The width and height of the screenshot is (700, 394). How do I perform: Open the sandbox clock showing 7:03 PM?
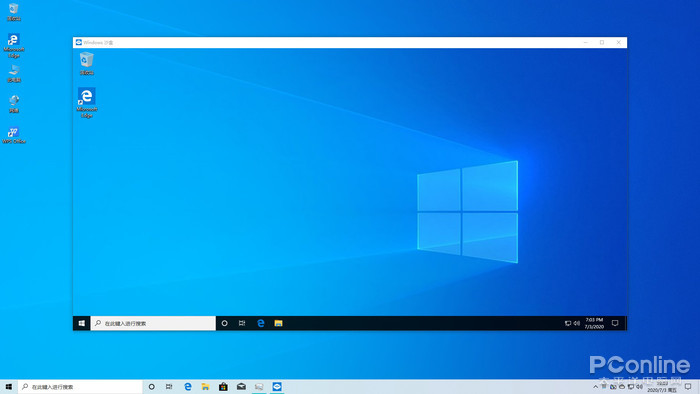pos(594,323)
